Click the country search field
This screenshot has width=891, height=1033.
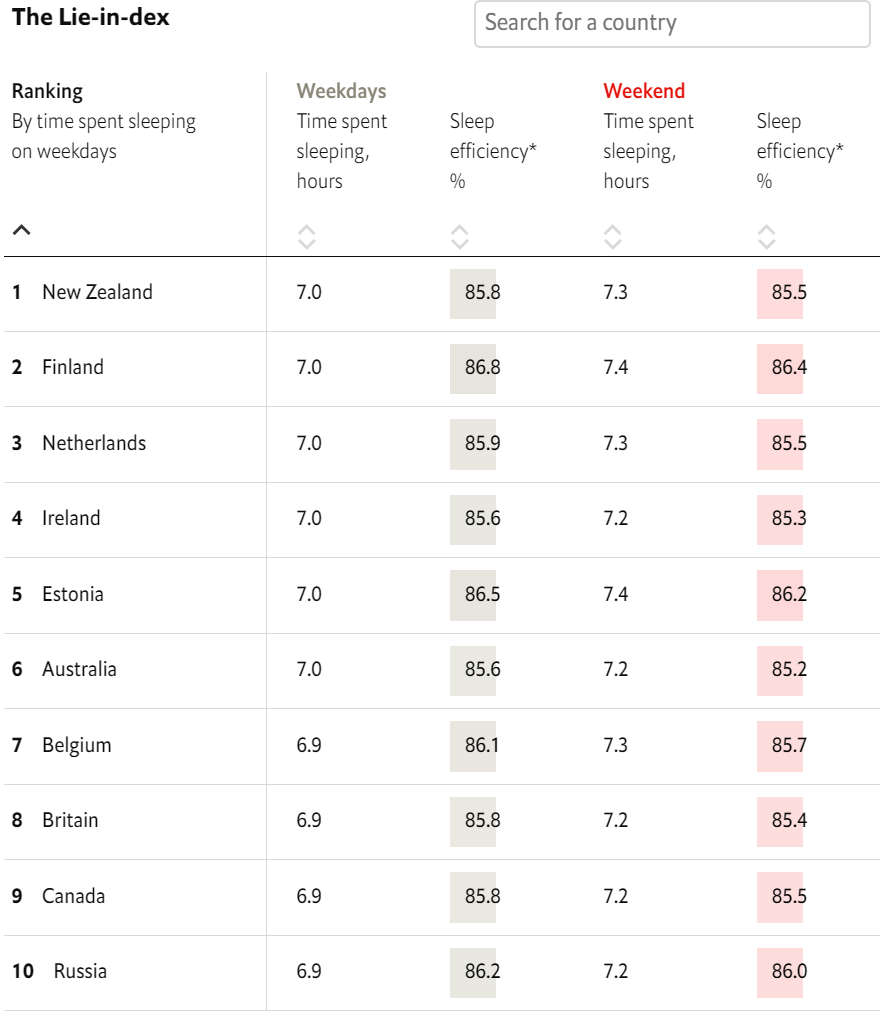[x=672, y=23]
